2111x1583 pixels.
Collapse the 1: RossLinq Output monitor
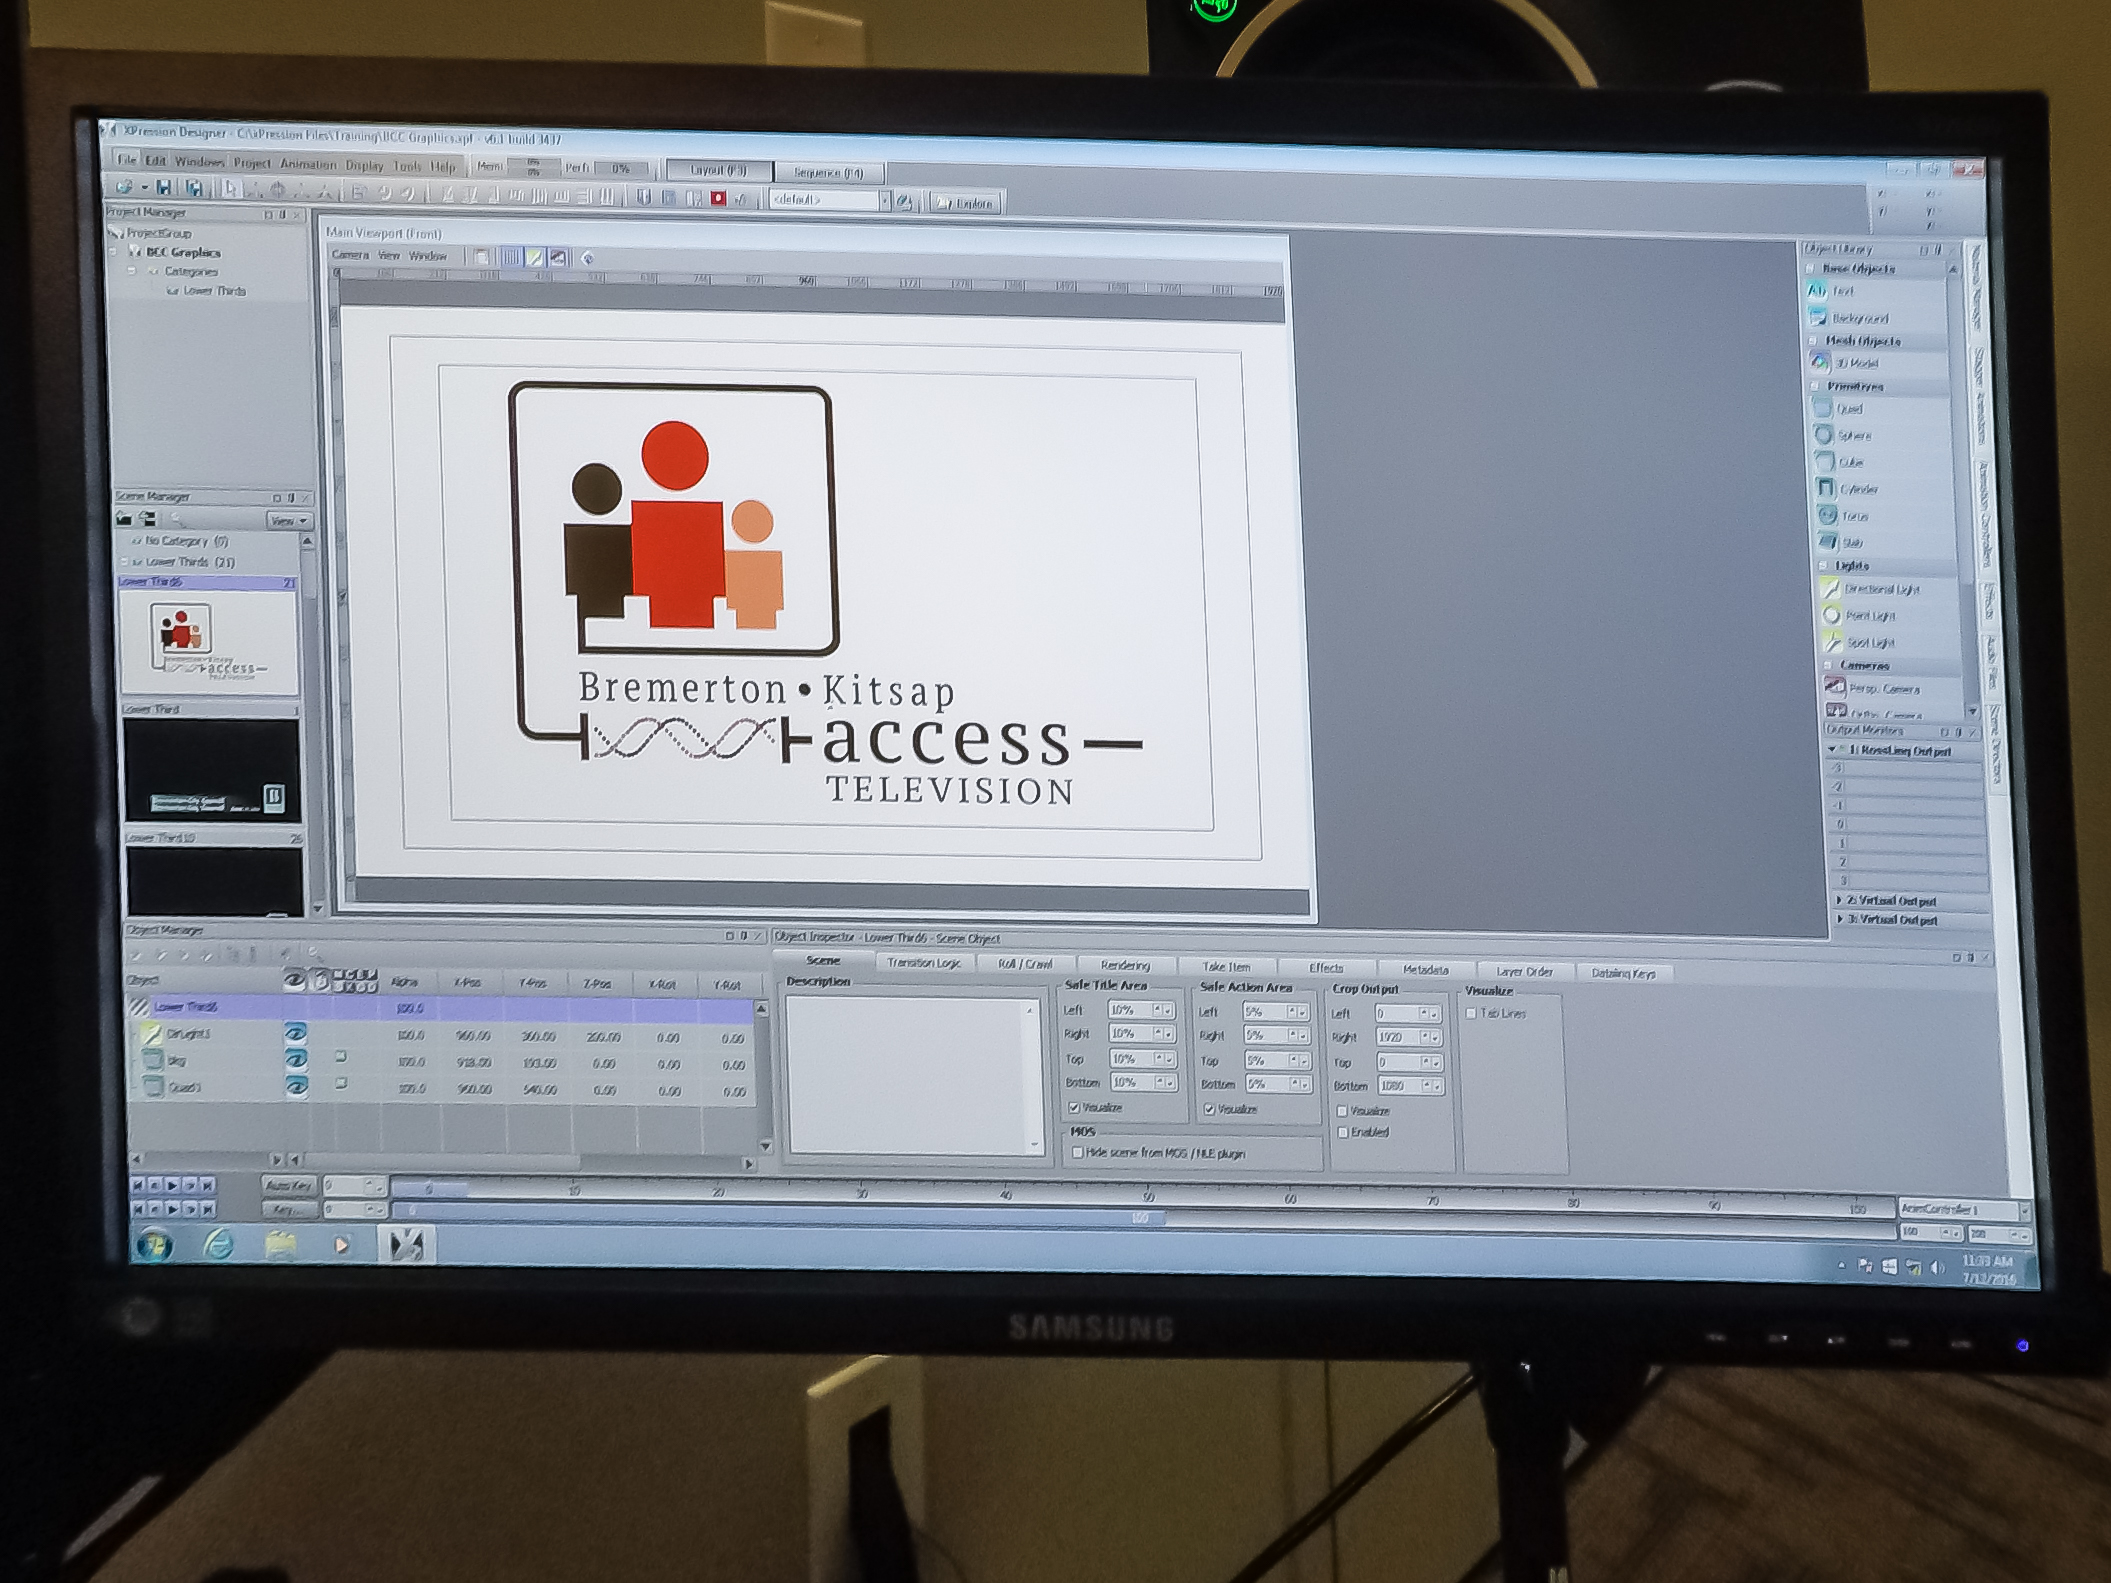click(1832, 749)
